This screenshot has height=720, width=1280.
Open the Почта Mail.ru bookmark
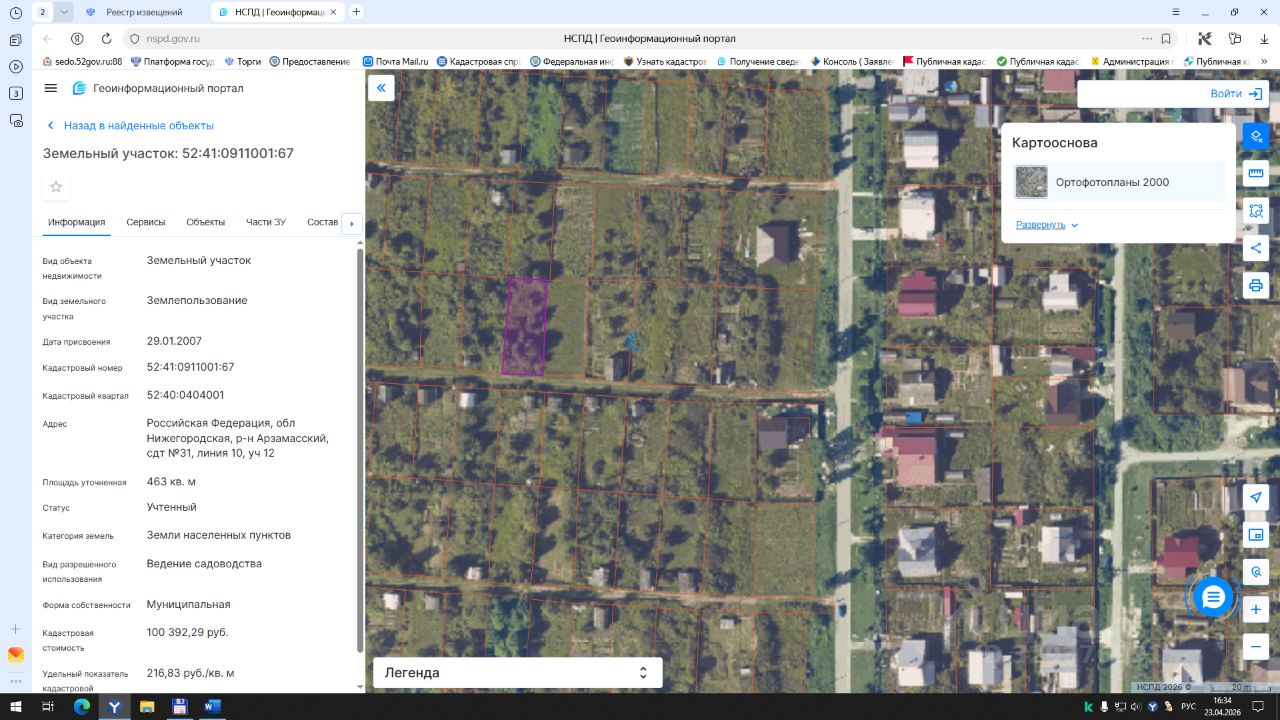coord(395,61)
